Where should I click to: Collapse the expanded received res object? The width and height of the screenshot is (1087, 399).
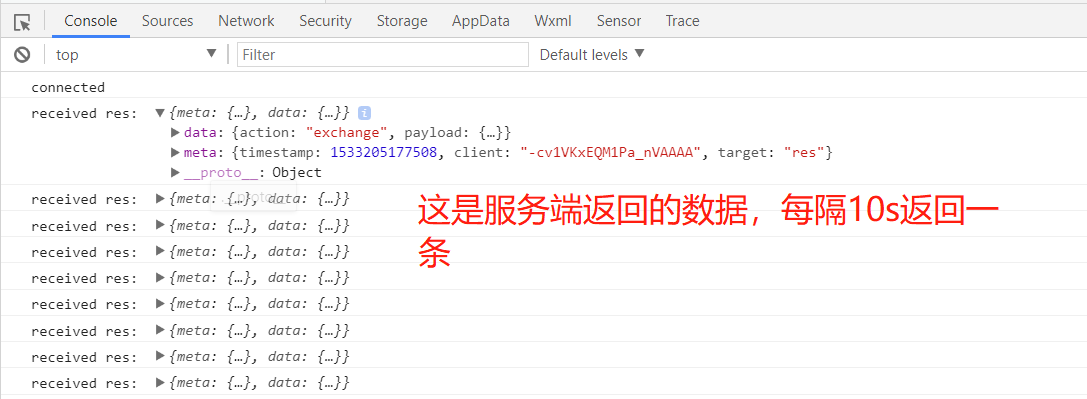pos(160,113)
